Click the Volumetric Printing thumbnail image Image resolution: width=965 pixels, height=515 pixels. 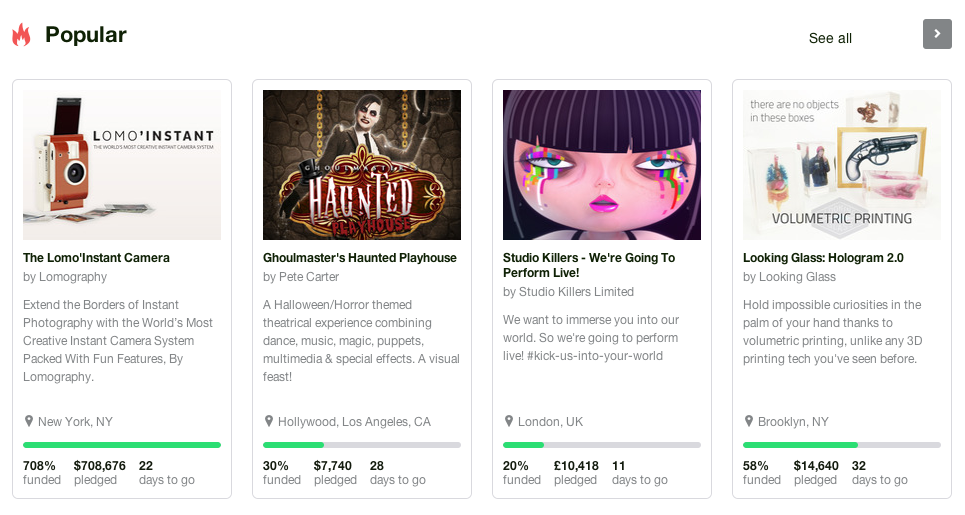[842, 165]
